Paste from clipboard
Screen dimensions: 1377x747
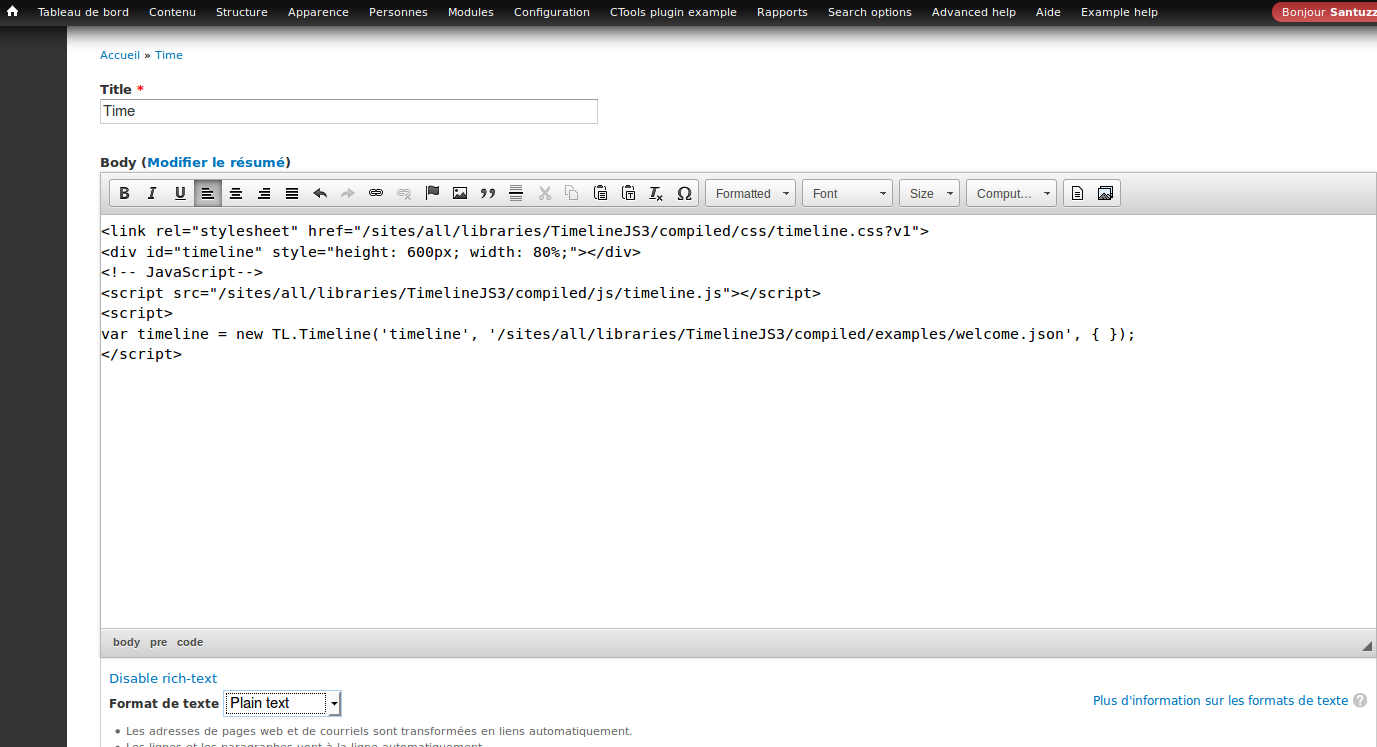tap(600, 193)
